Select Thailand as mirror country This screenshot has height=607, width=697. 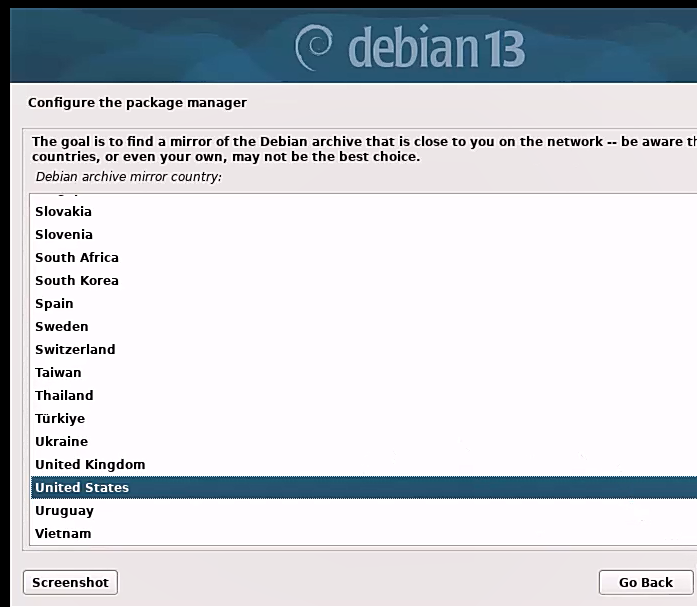click(x=64, y=395)
